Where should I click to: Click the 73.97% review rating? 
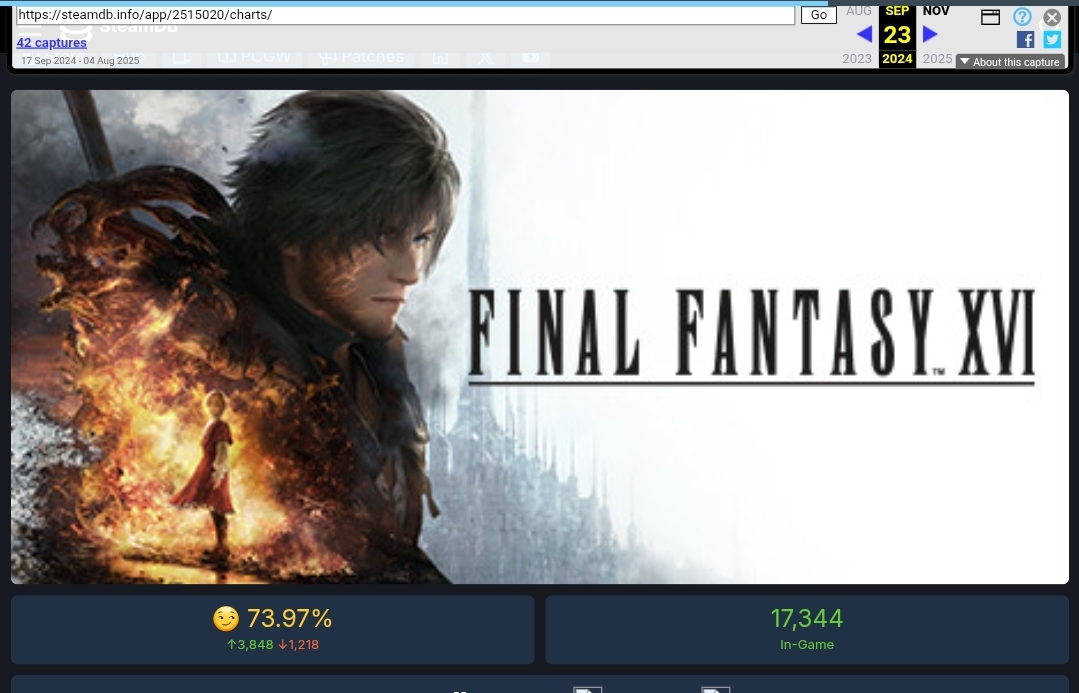tap(289, 619)
